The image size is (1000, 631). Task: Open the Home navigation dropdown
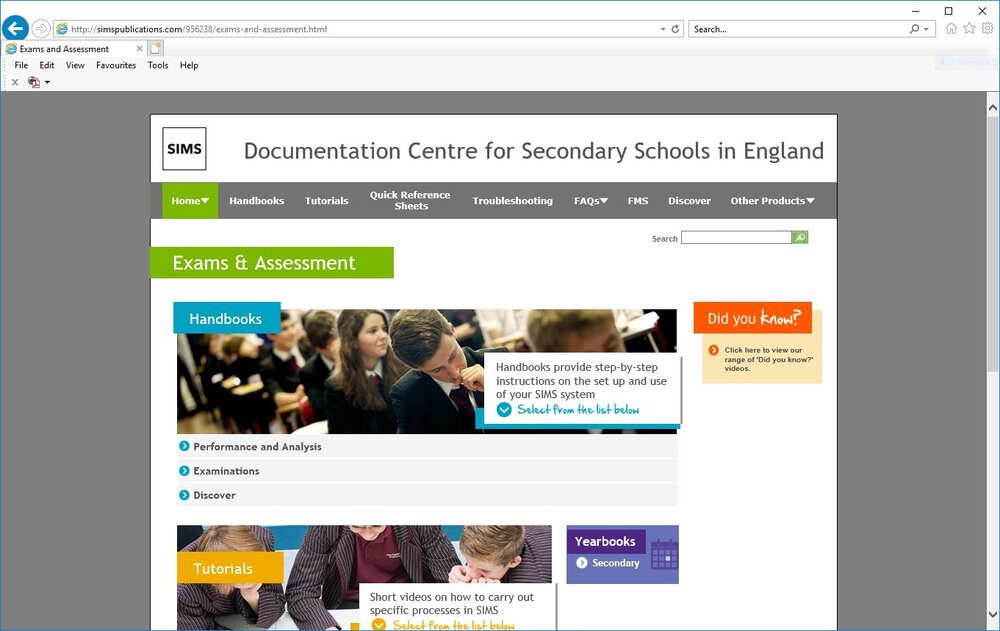tap(190, 200)
